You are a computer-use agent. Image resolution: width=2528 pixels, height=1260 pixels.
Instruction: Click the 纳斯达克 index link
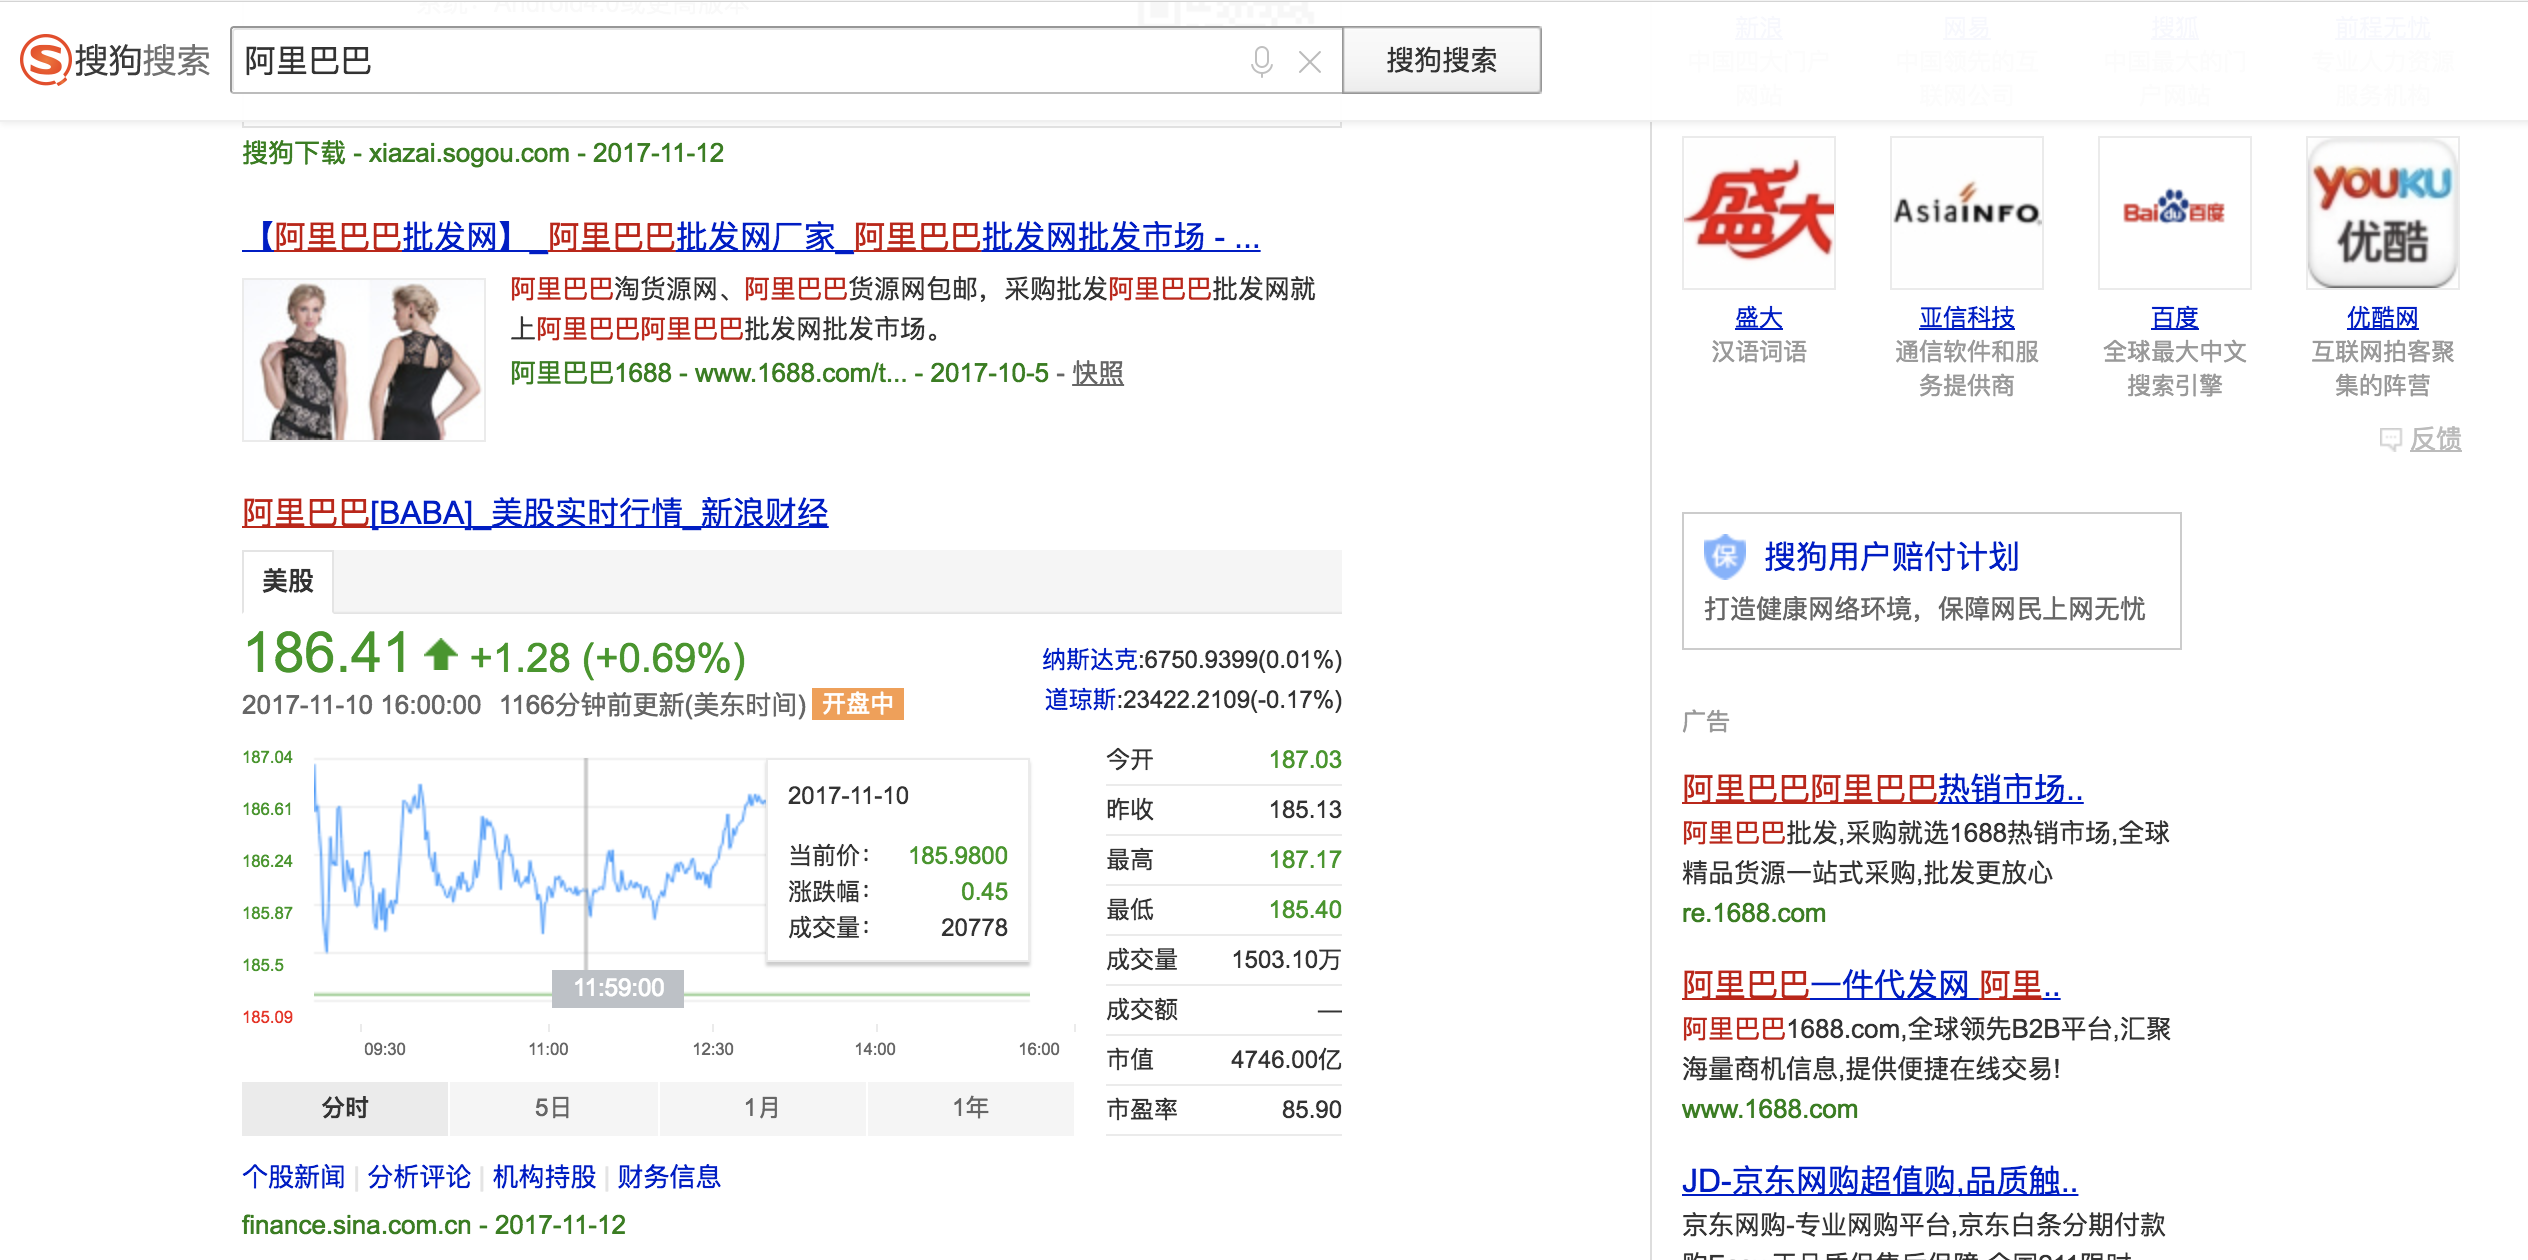point(1089,659)
